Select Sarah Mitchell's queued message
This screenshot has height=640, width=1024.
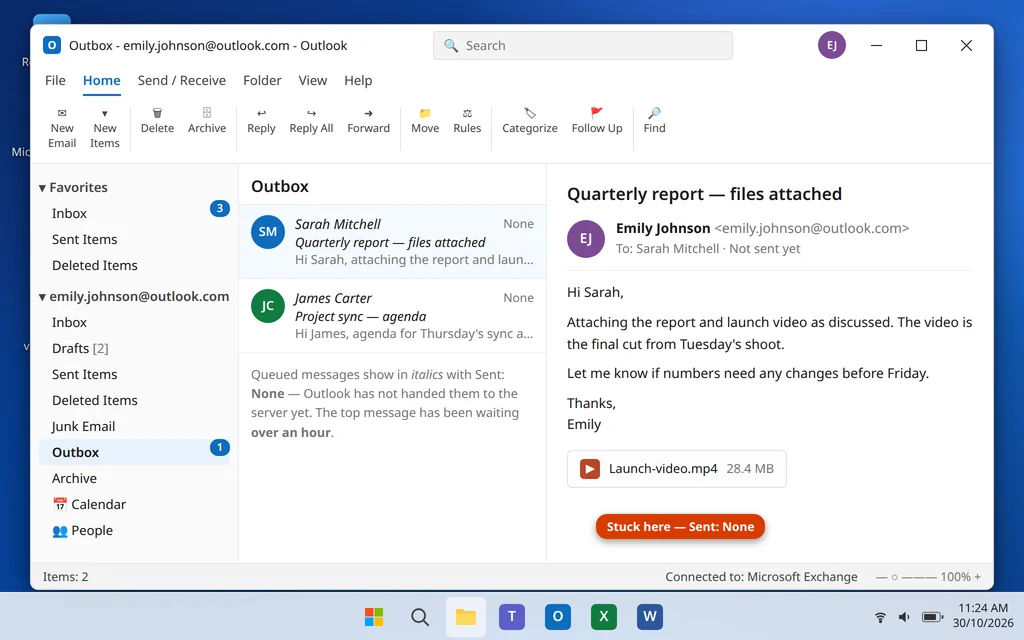pyautogui.click(x=392, y=242)
